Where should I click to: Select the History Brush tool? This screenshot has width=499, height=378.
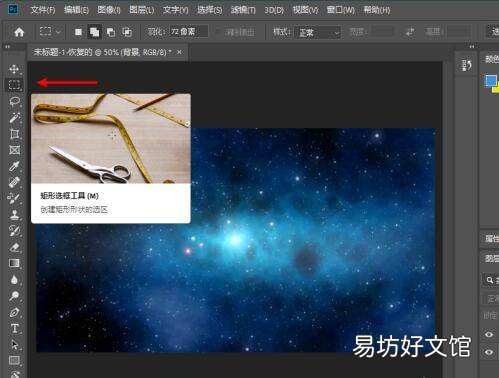pos(14,231)
